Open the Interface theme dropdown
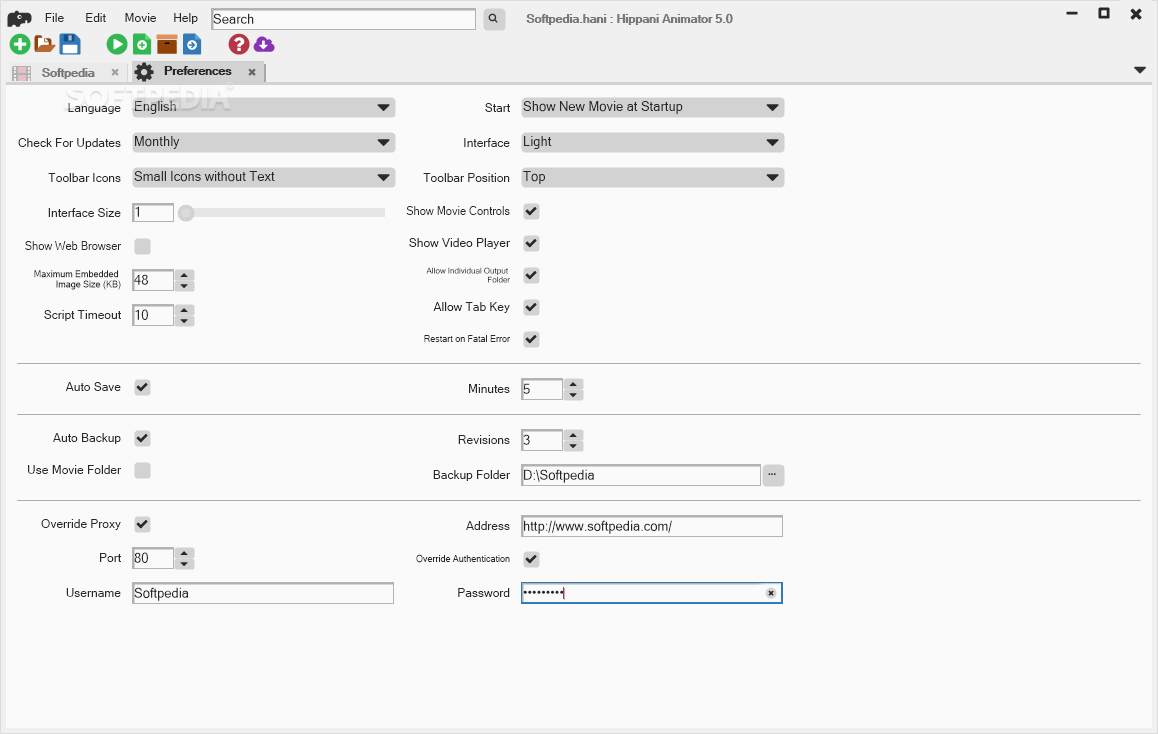 coord(652,142)
